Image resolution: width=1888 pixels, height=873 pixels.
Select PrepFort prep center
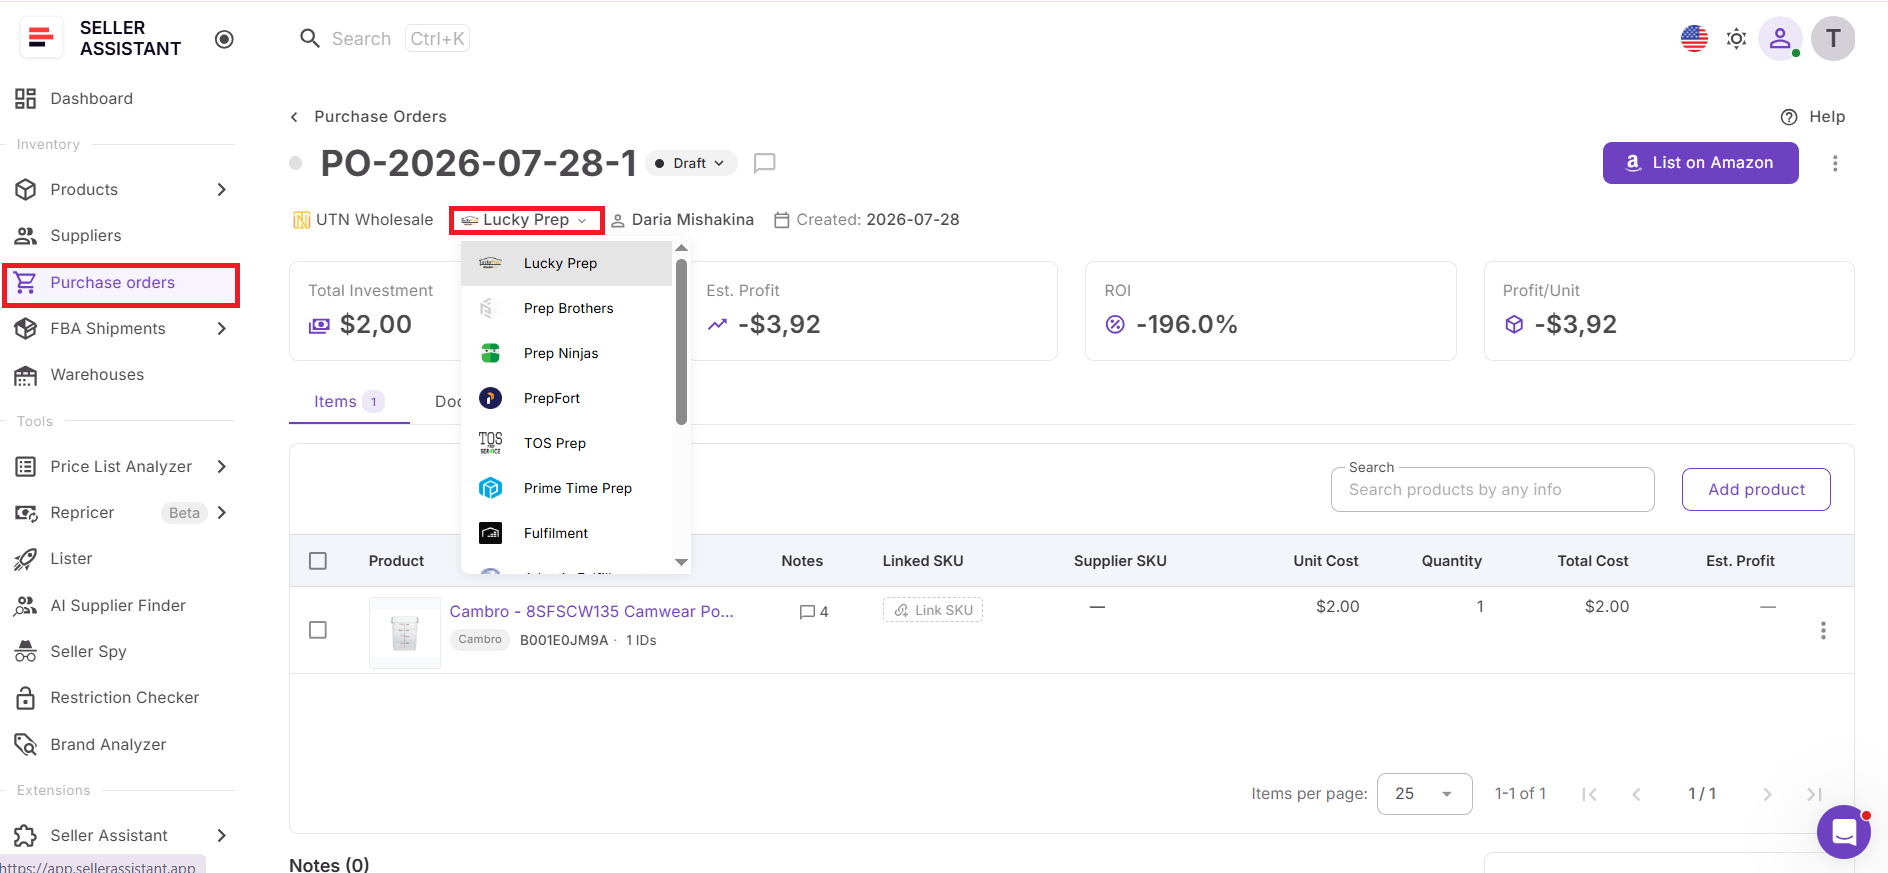tap(566, 398)
